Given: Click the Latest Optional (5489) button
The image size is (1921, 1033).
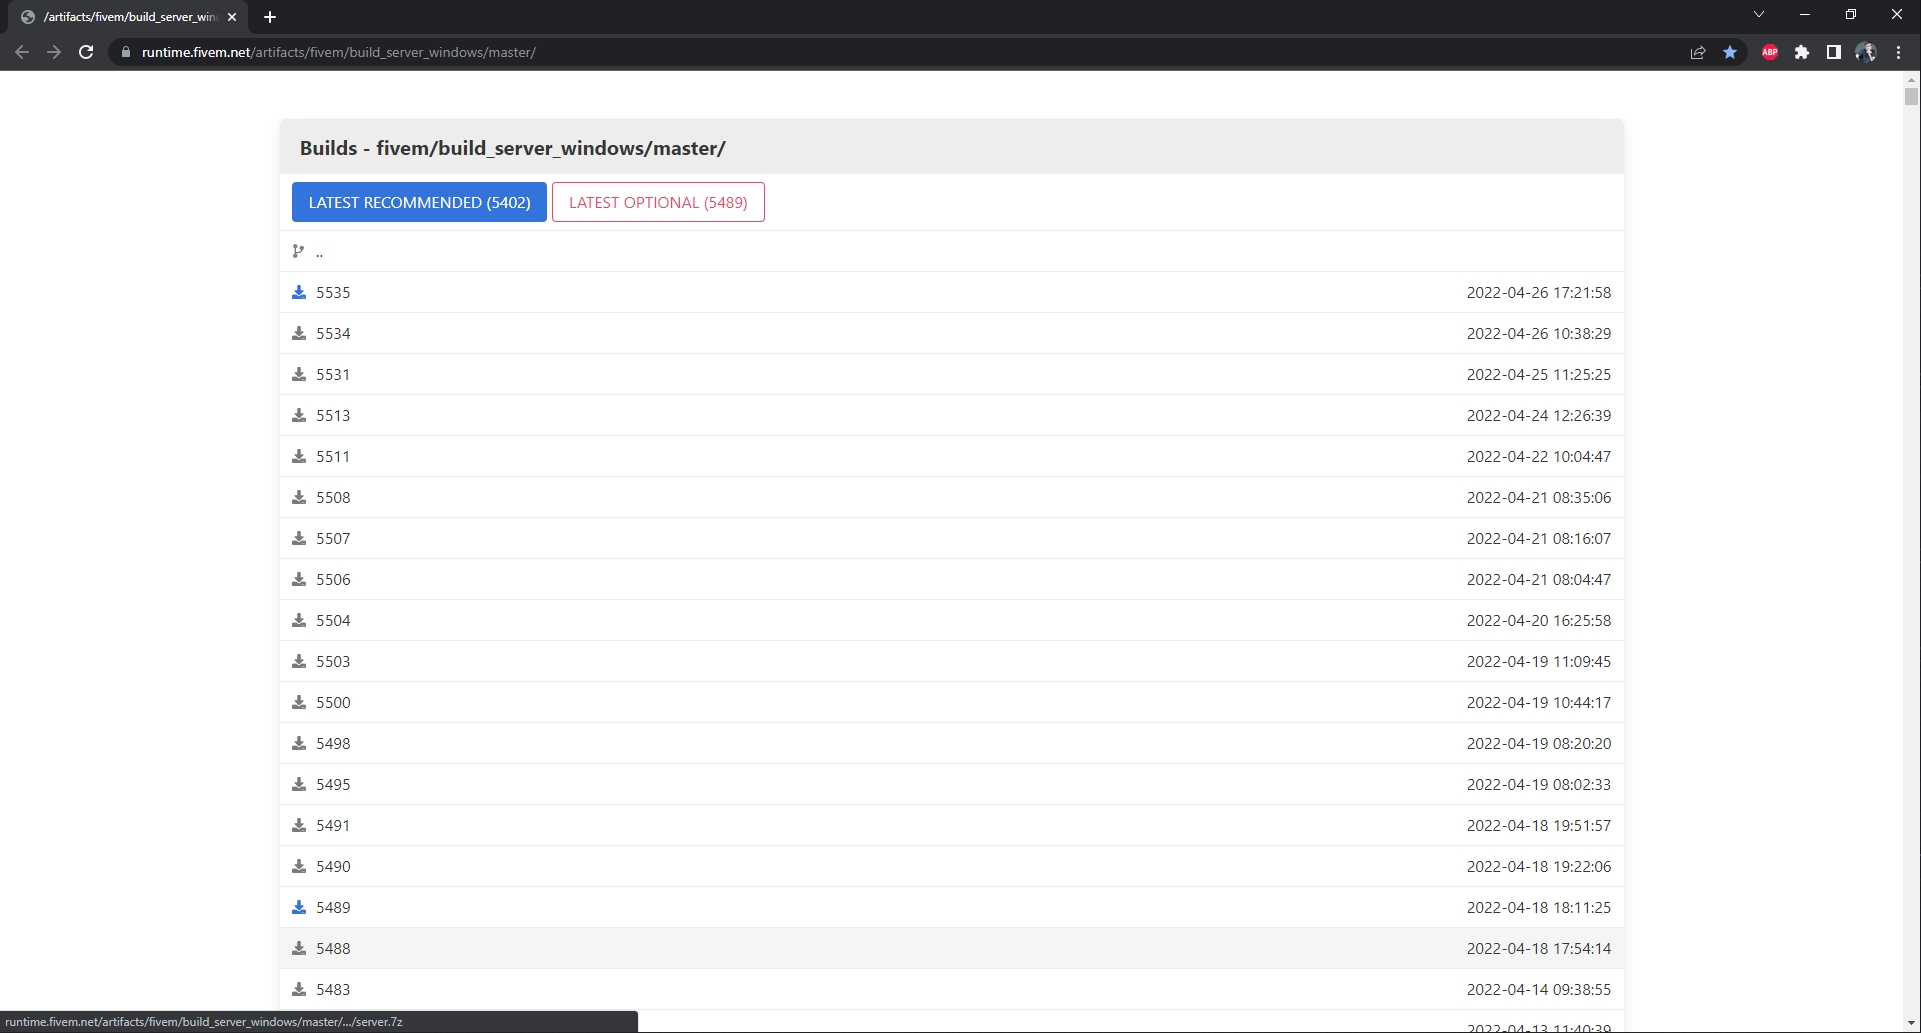Looking at the screenshot, I should pyautogui.click(x=658, y=202).
